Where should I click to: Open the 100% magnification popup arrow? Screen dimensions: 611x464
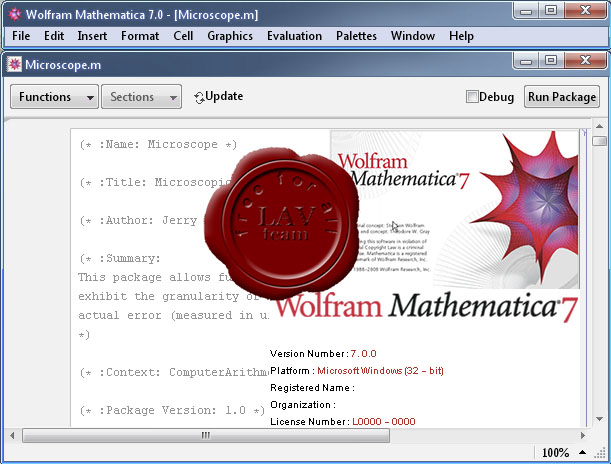pyautogui.click(x=582, y=452)
